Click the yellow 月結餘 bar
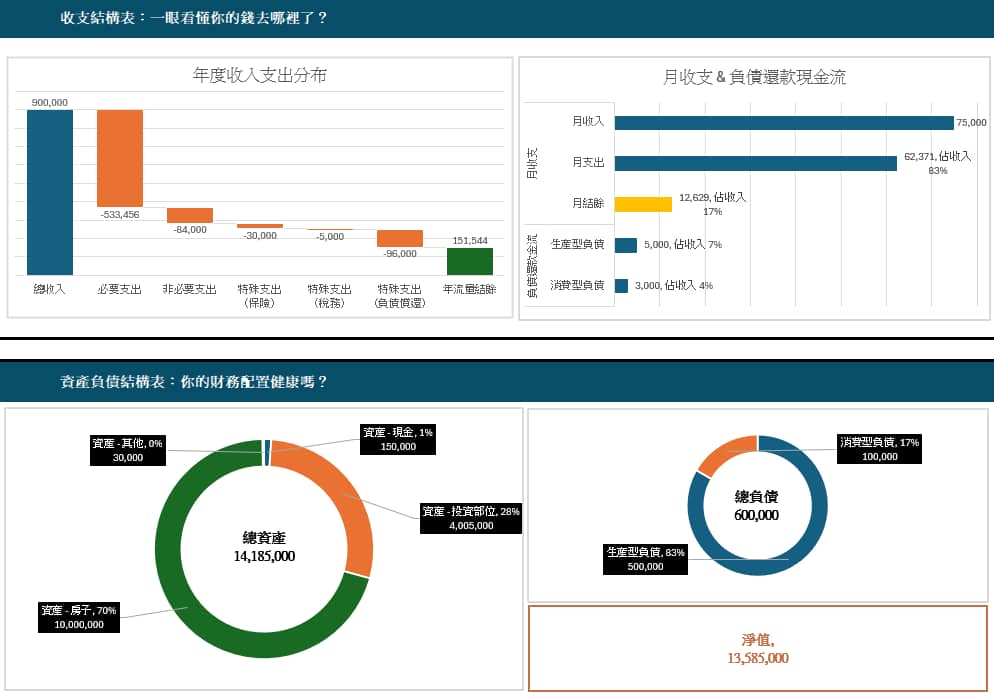Image resolution: width=994 pixels, height=698 pixels. coord(642,204)
